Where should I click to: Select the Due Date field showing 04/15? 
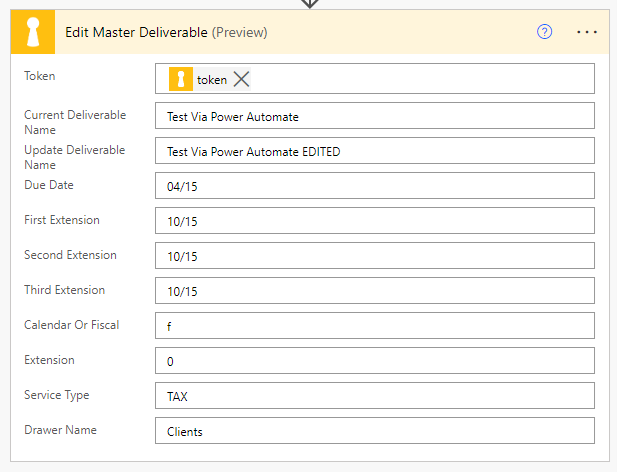tap(375, 186)
